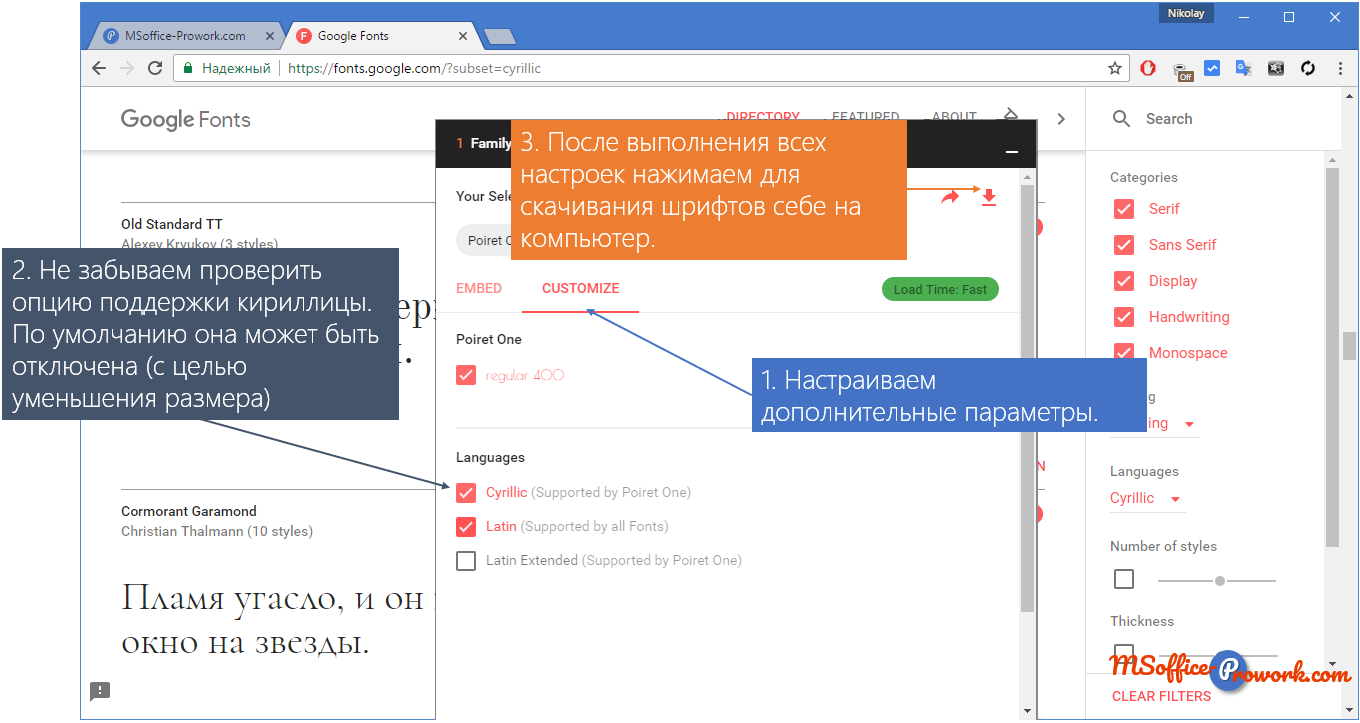Click the Google Translate extension icon
The width and height of the screenshot is (1360, 723).
point(1244,68)
